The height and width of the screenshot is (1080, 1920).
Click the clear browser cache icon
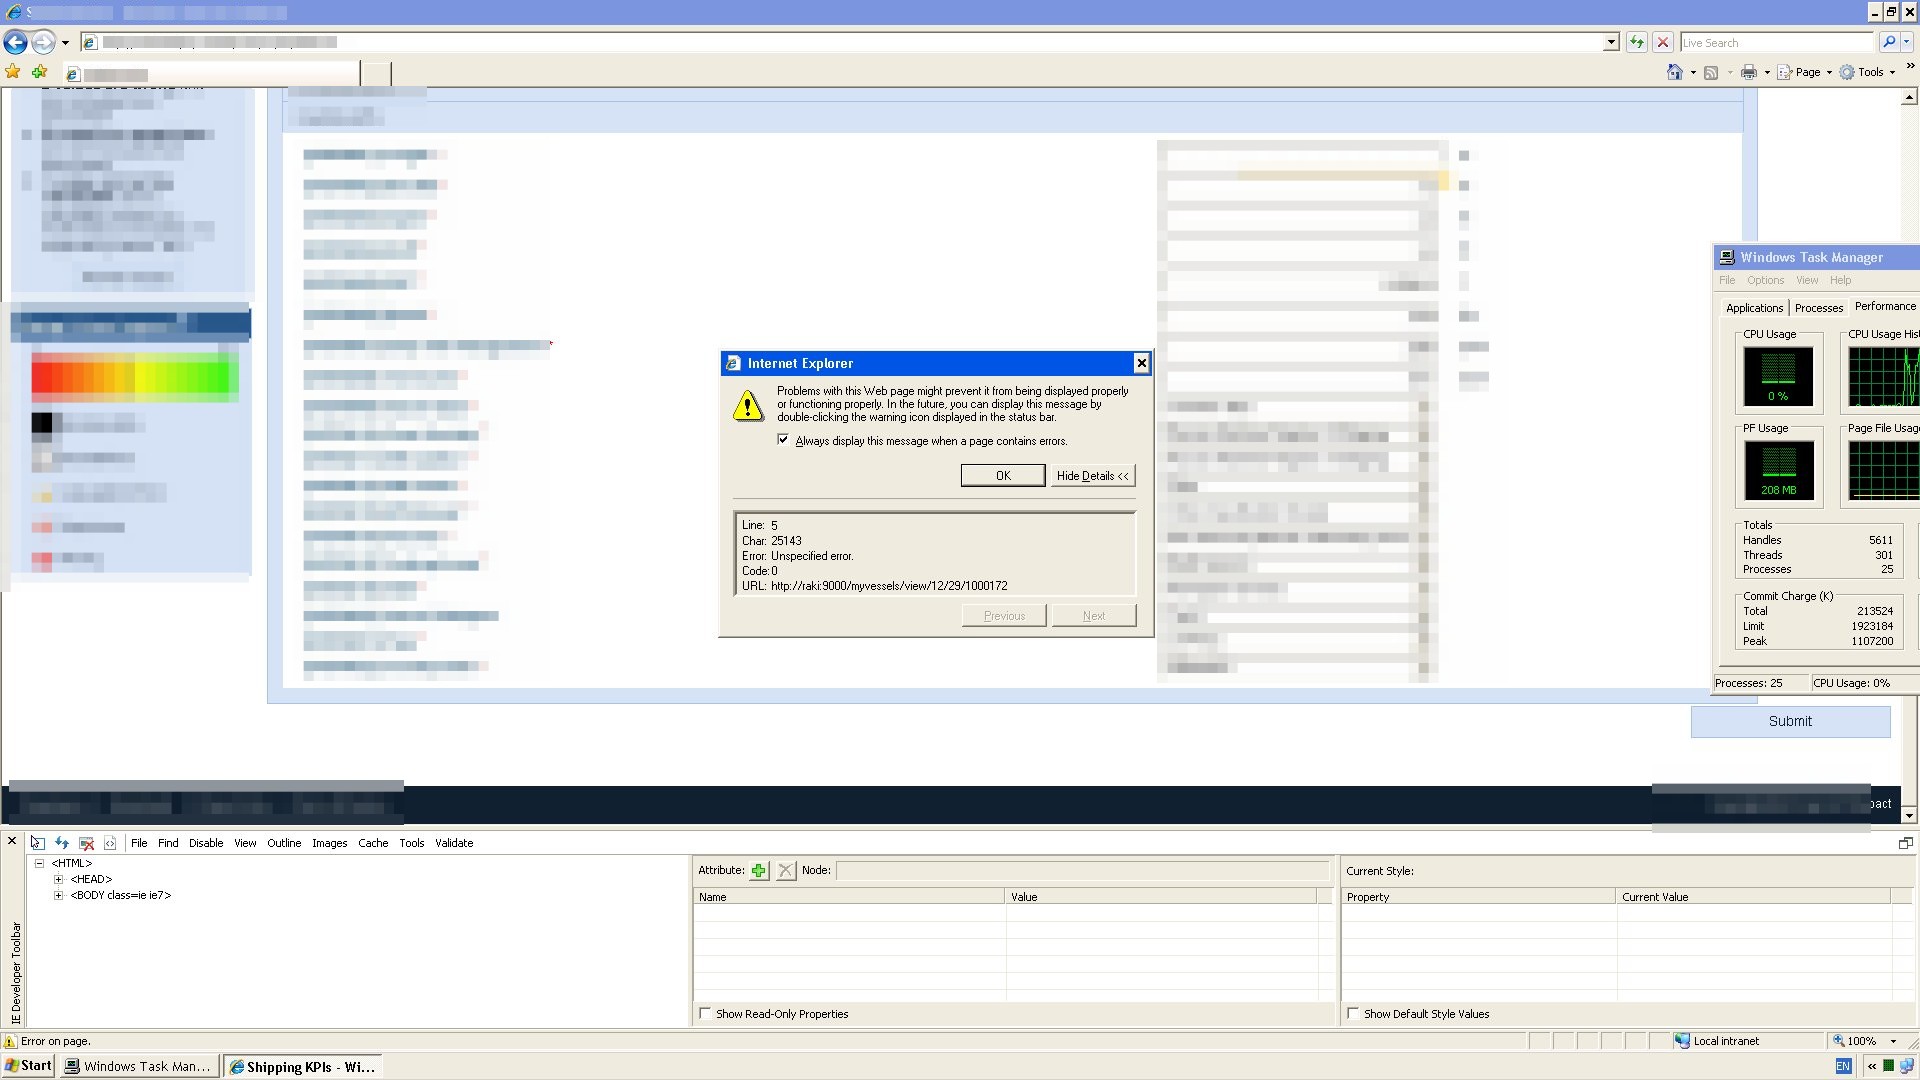87,843
